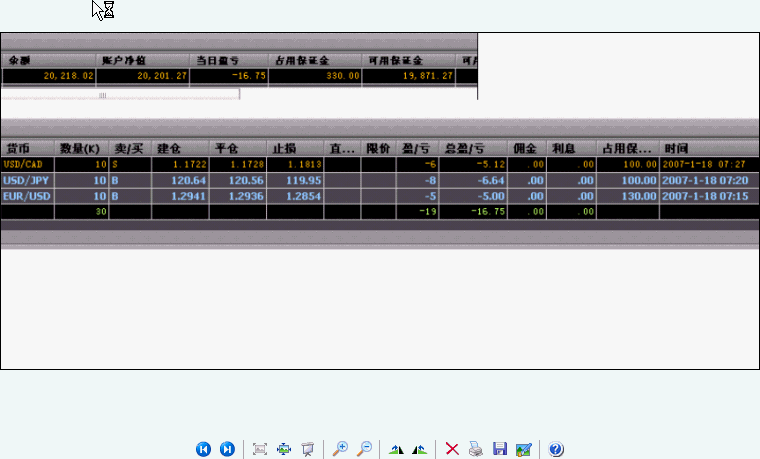Click the 盈/亏 column header
Image resolution: width=760 pixels, height=459 pixels.
(415, 148)
